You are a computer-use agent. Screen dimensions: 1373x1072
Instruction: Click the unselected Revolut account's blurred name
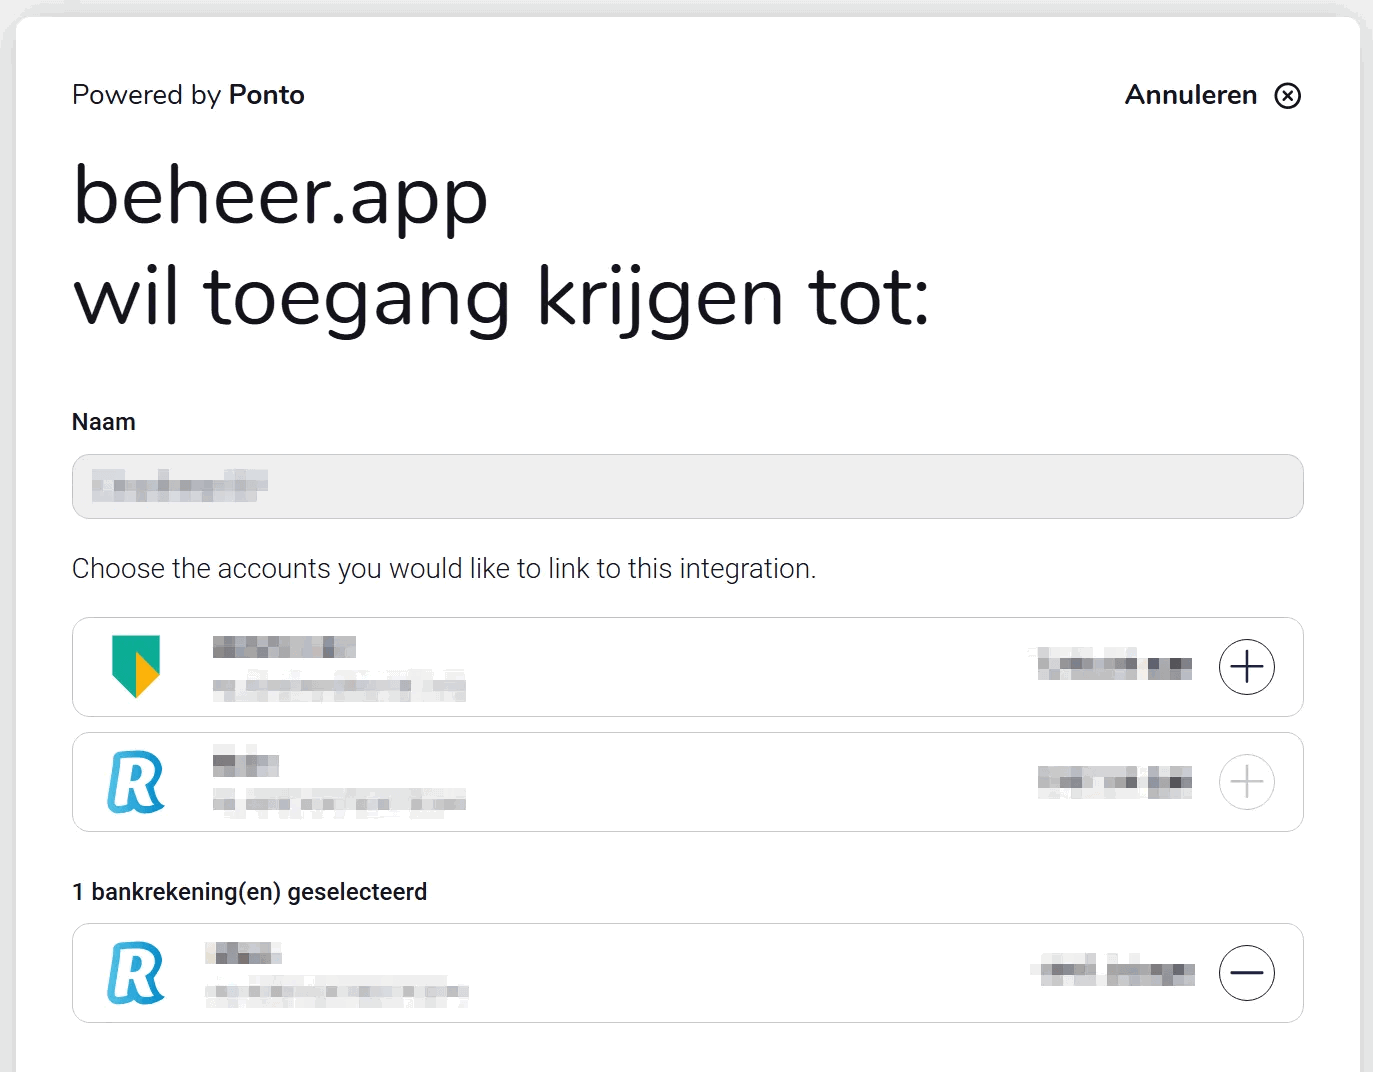[x=245, y=764]
